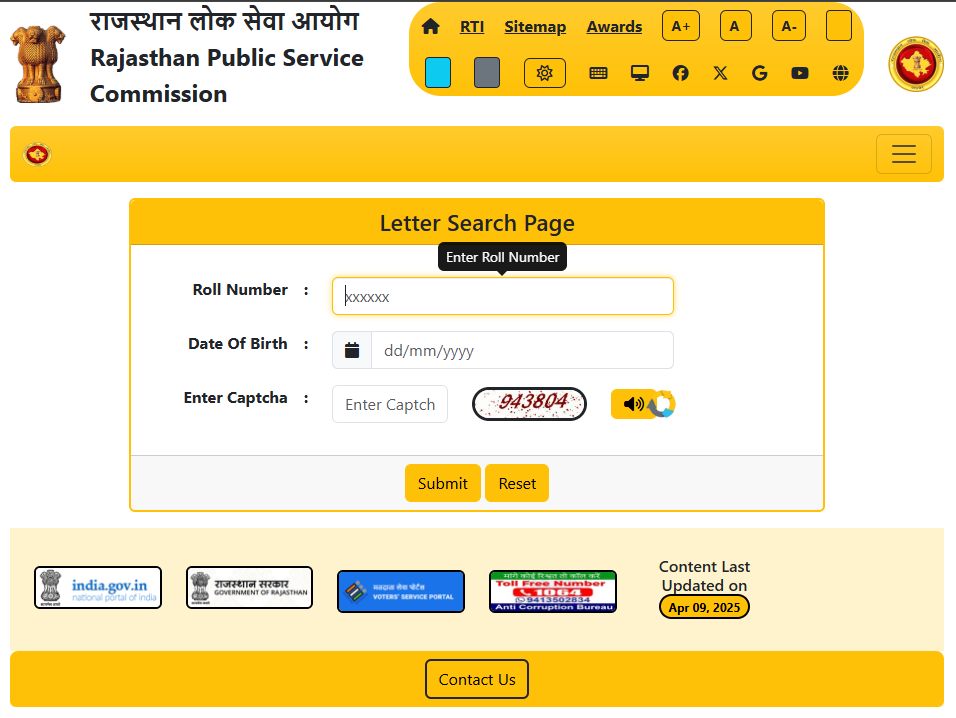
Task: Click the Home icon in the header
Action: point(431,27)
